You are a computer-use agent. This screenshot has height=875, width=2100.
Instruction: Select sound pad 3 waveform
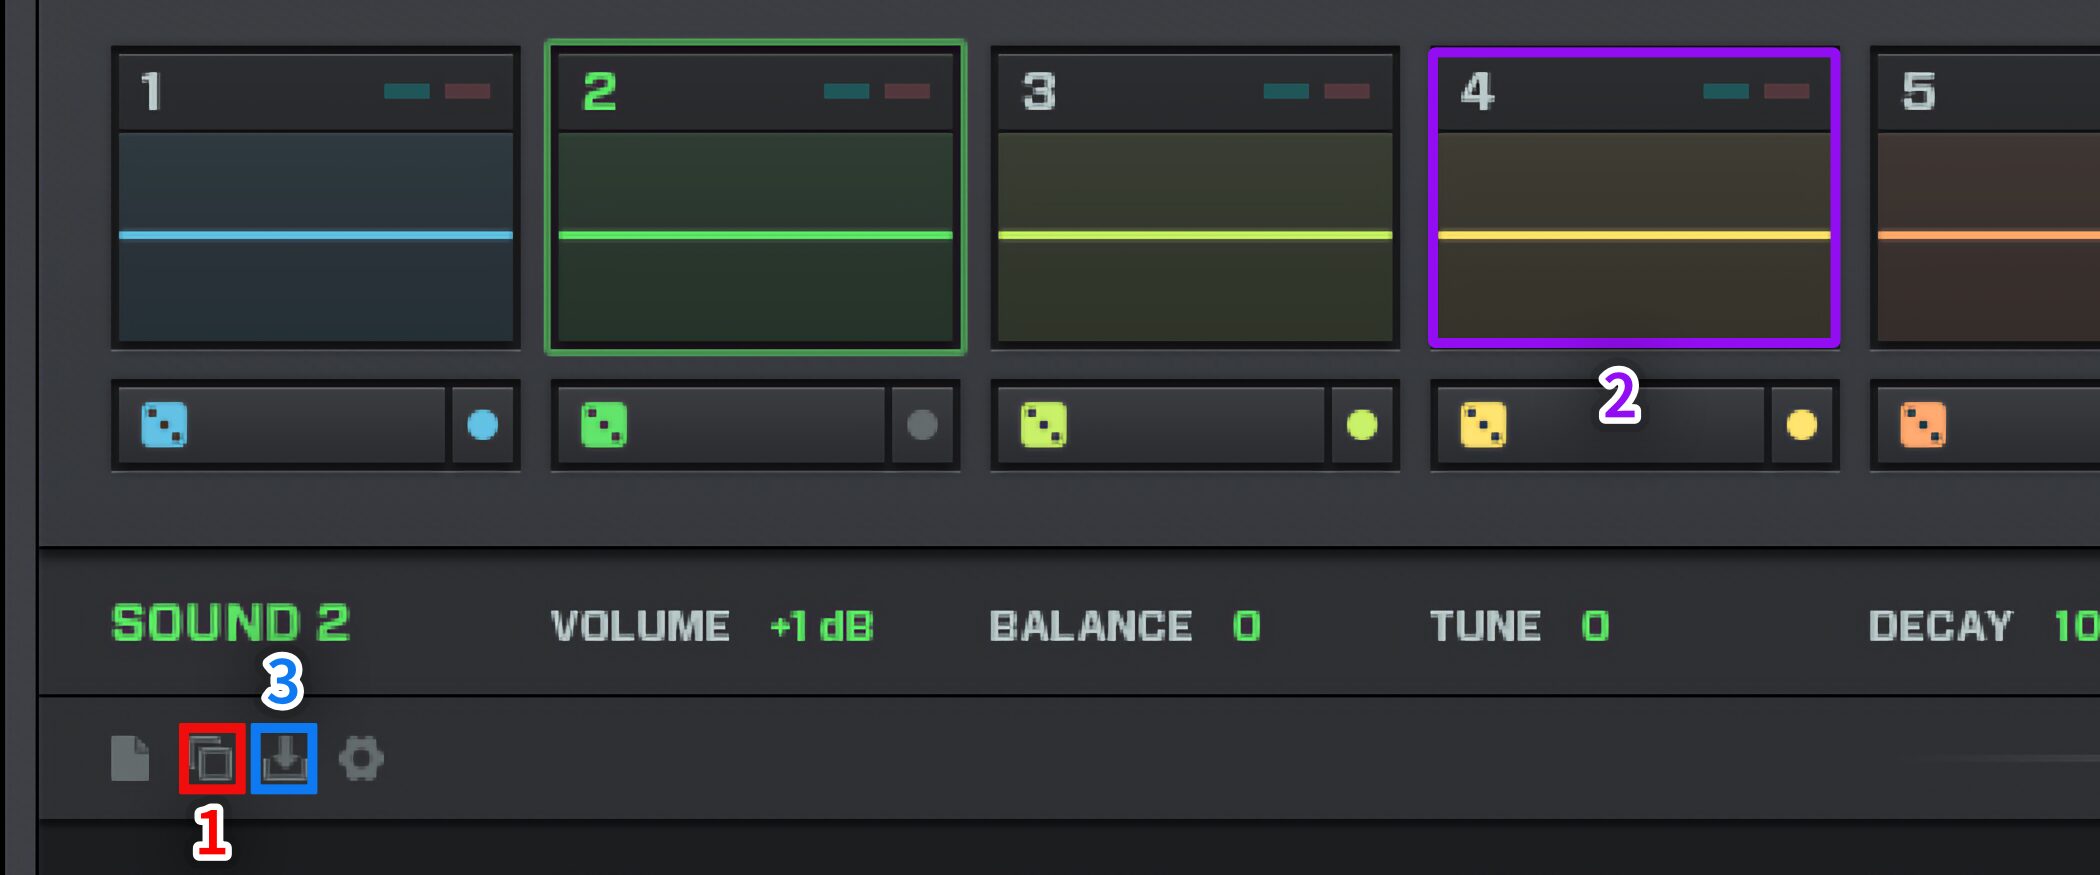coord(1195,237)
